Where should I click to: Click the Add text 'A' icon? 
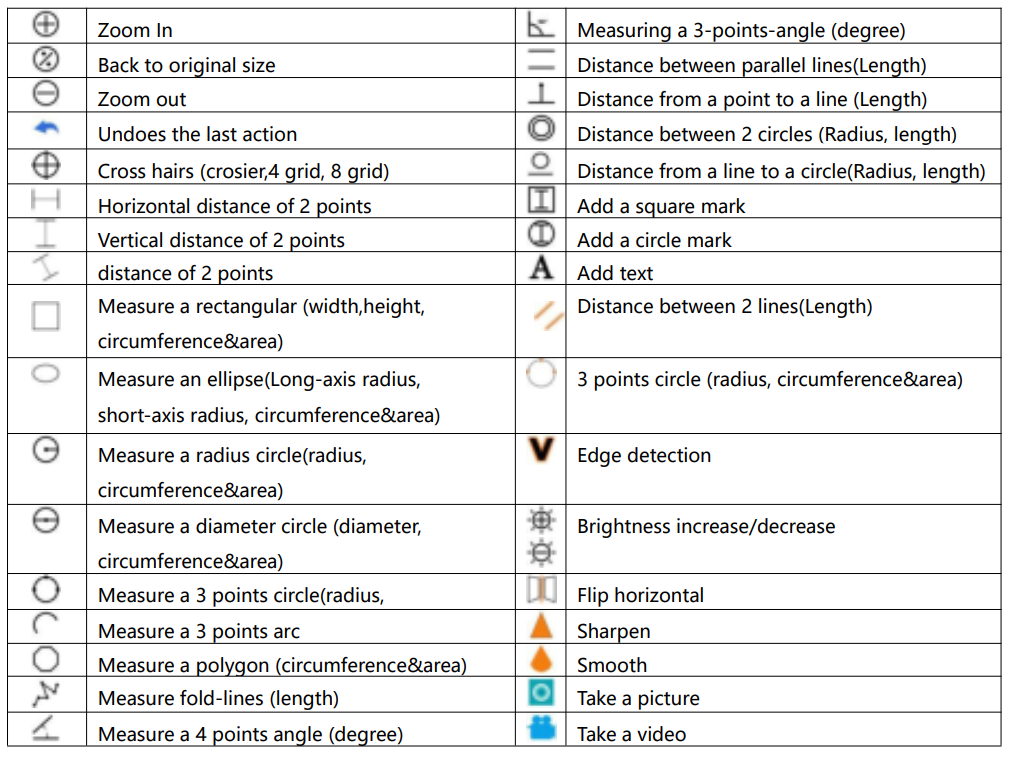pos(541,268)
